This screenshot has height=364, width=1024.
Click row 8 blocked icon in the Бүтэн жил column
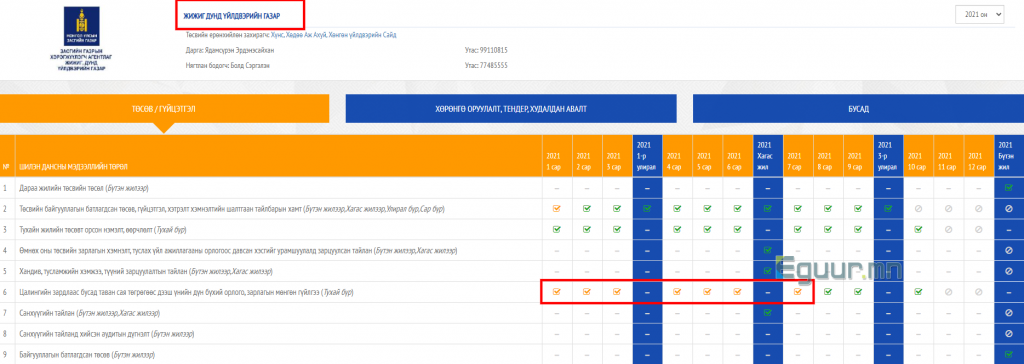click(1009, 334)
